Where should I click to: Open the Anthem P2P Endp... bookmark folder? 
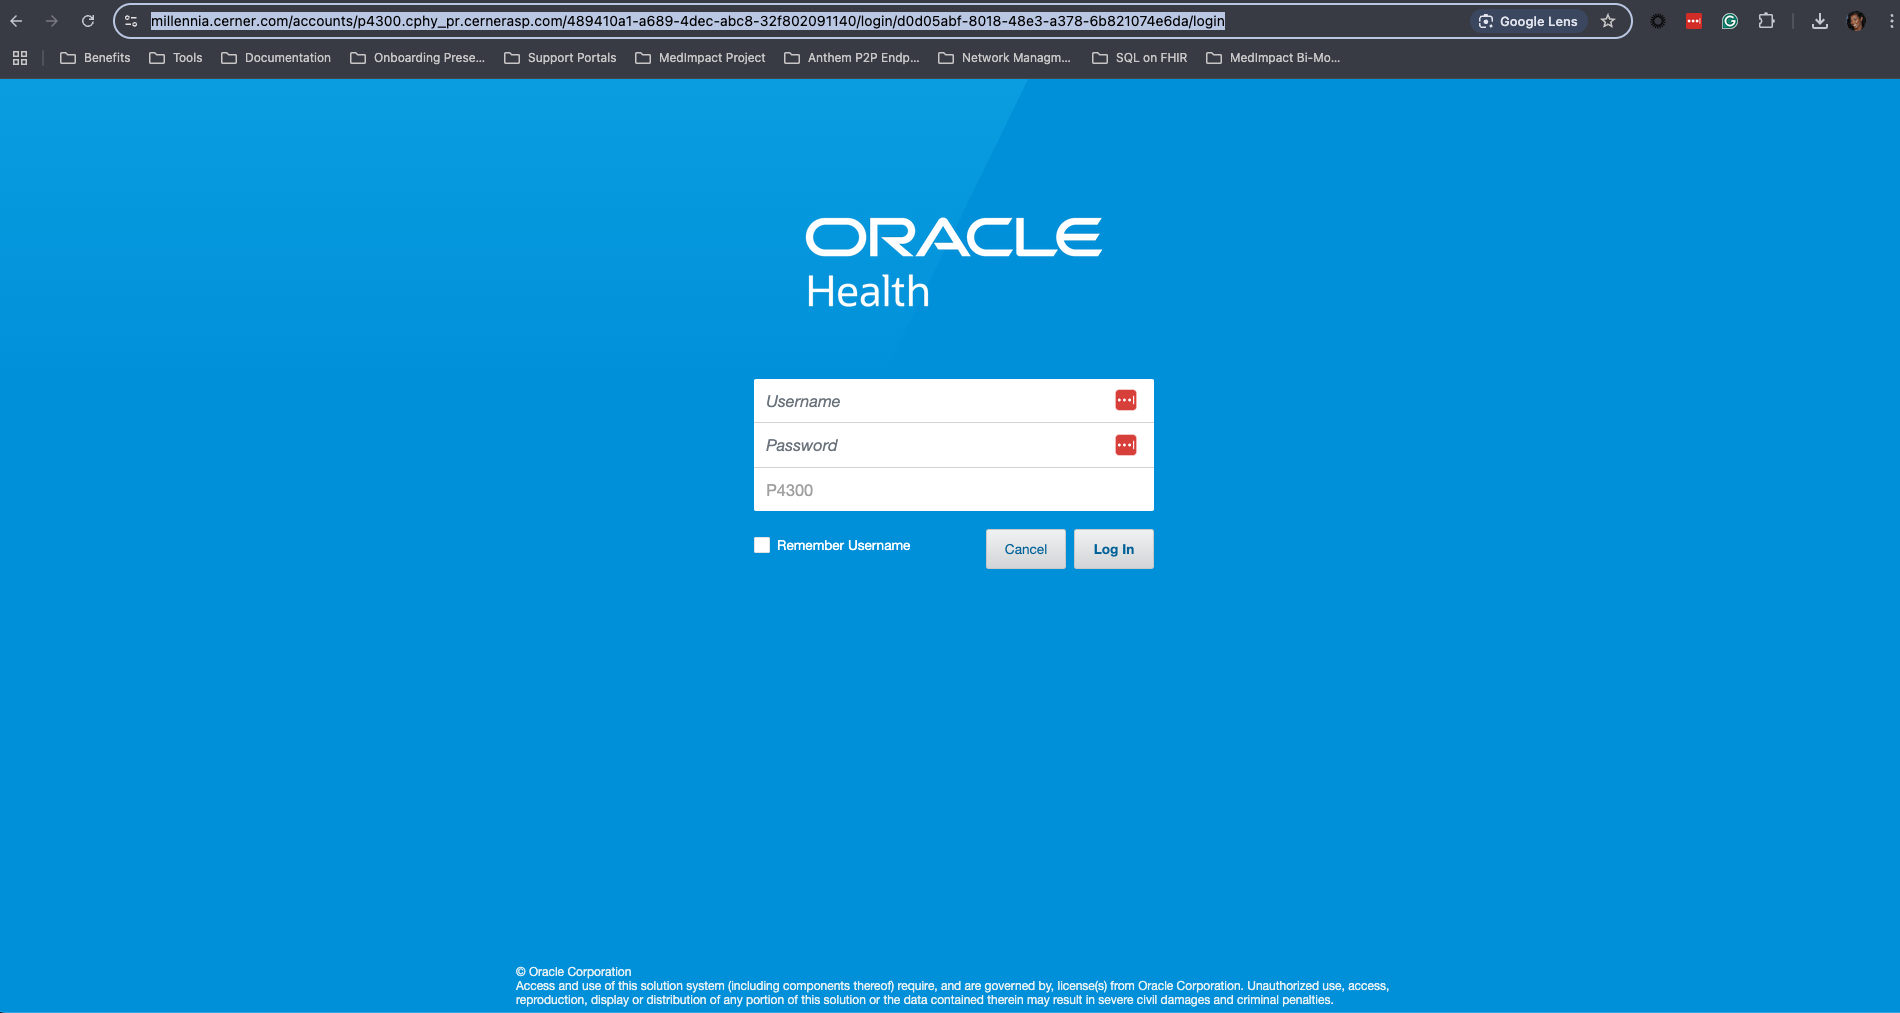[852, 58]
